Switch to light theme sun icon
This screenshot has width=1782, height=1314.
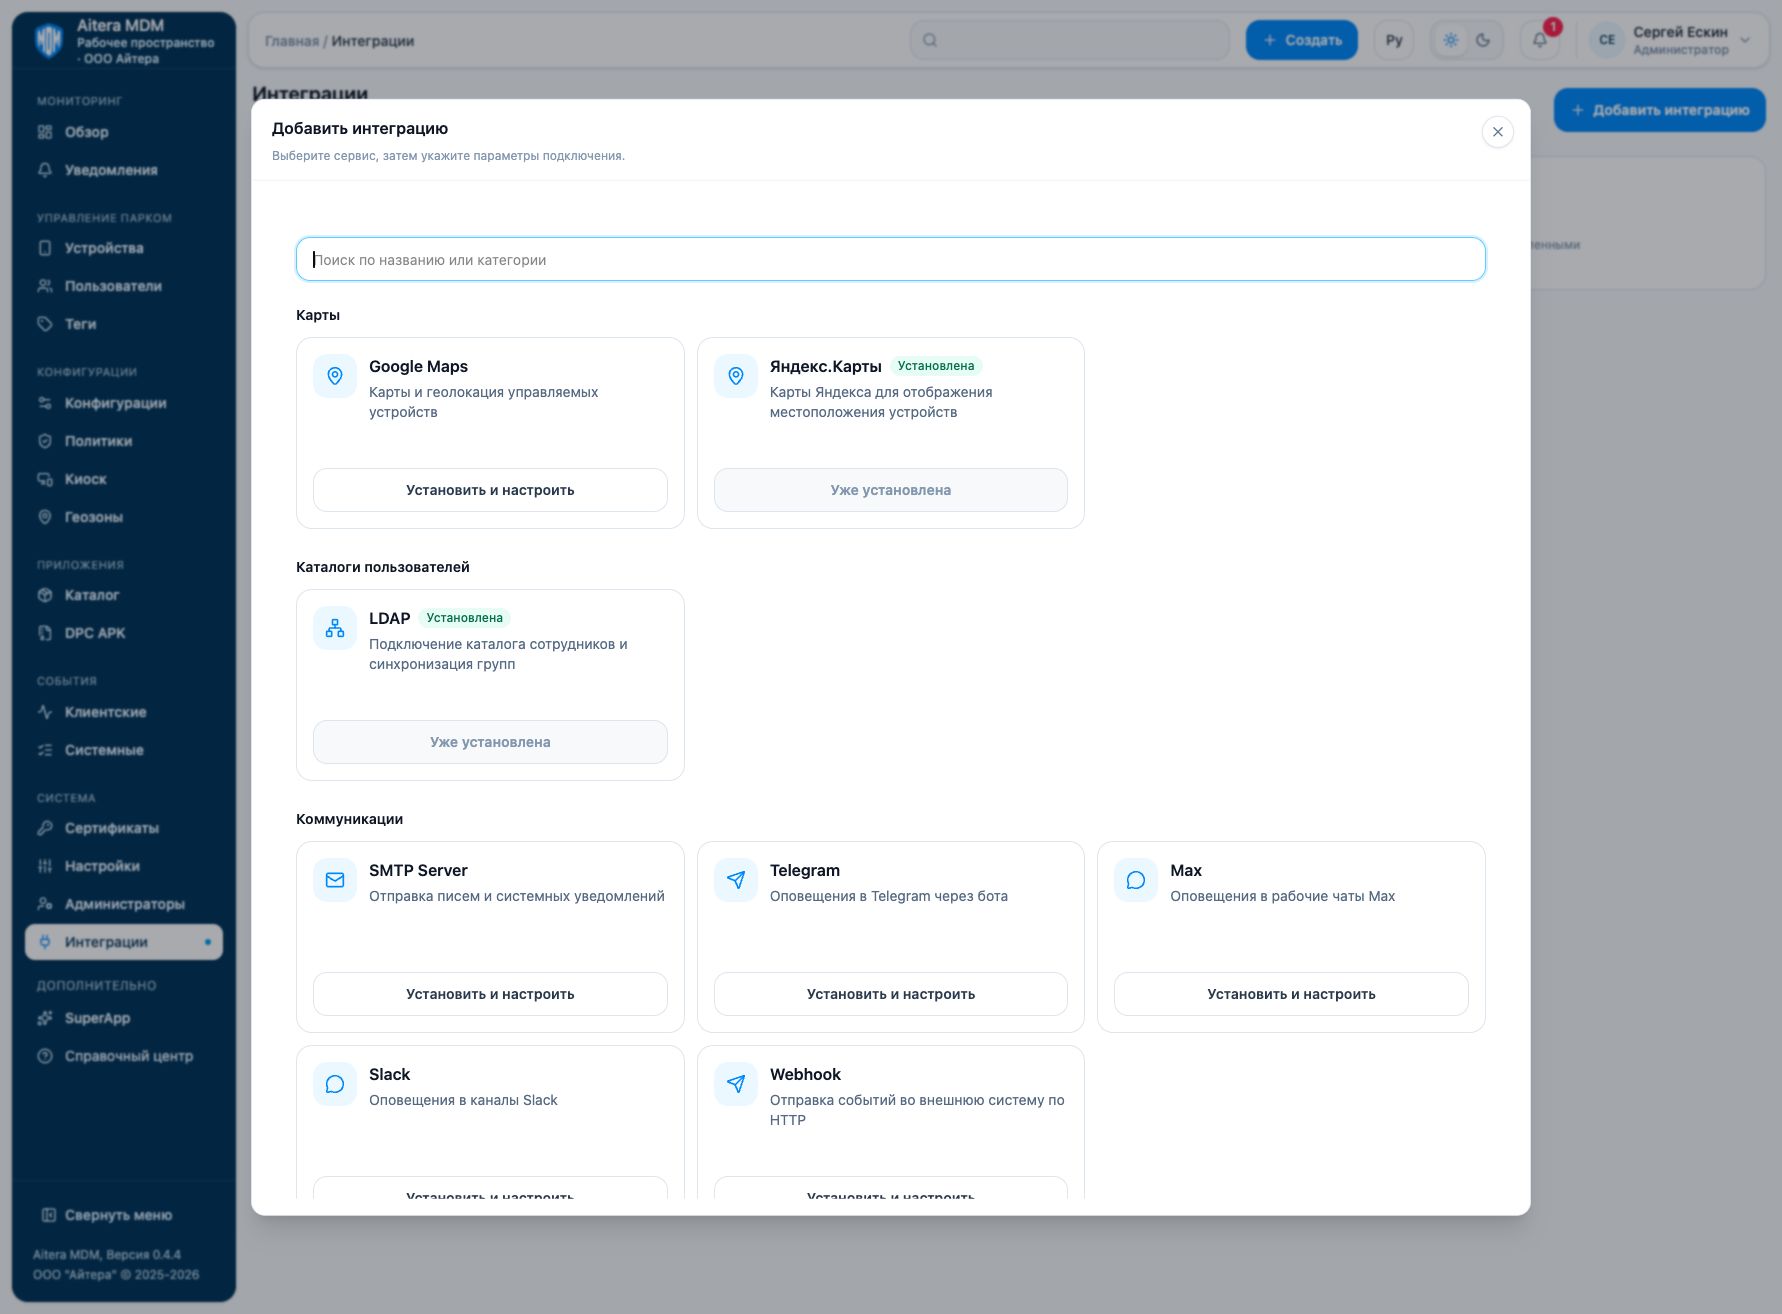[1451, 40]
